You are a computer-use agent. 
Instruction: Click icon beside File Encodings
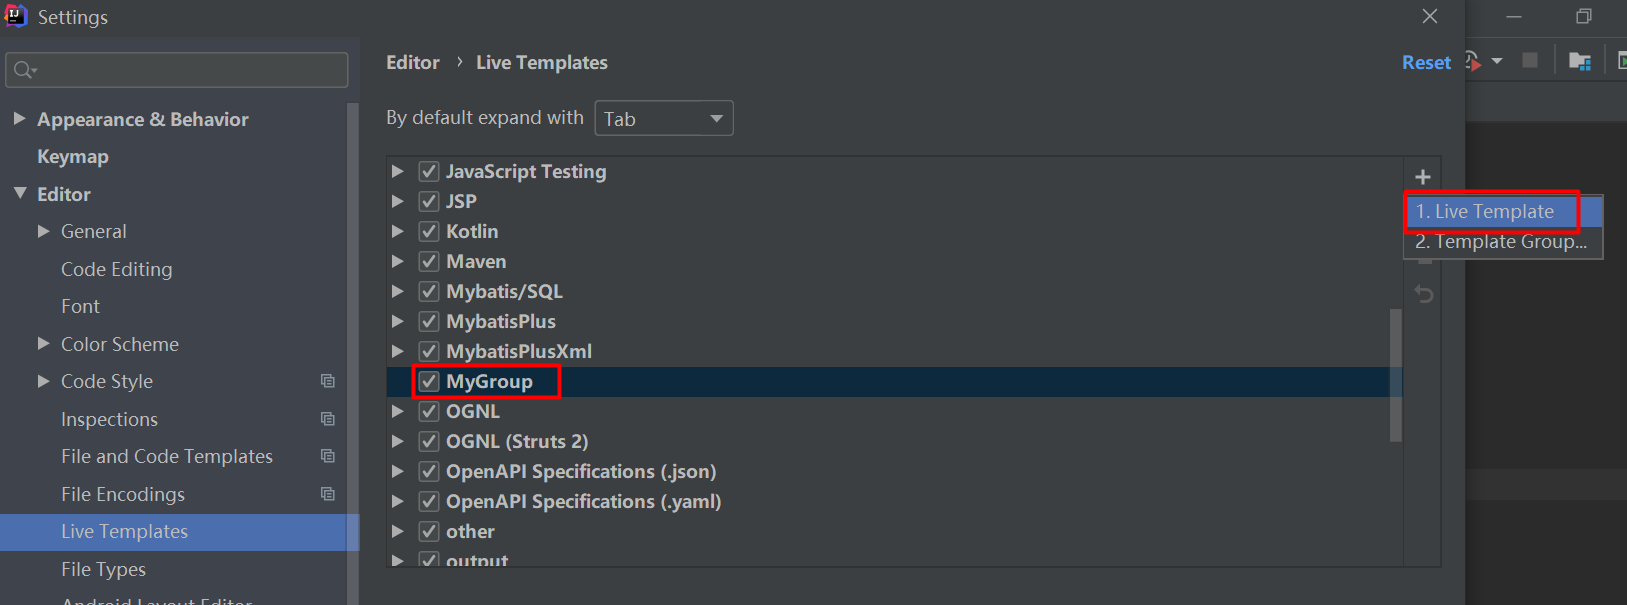pyautogui.click(x=327, y=494)
